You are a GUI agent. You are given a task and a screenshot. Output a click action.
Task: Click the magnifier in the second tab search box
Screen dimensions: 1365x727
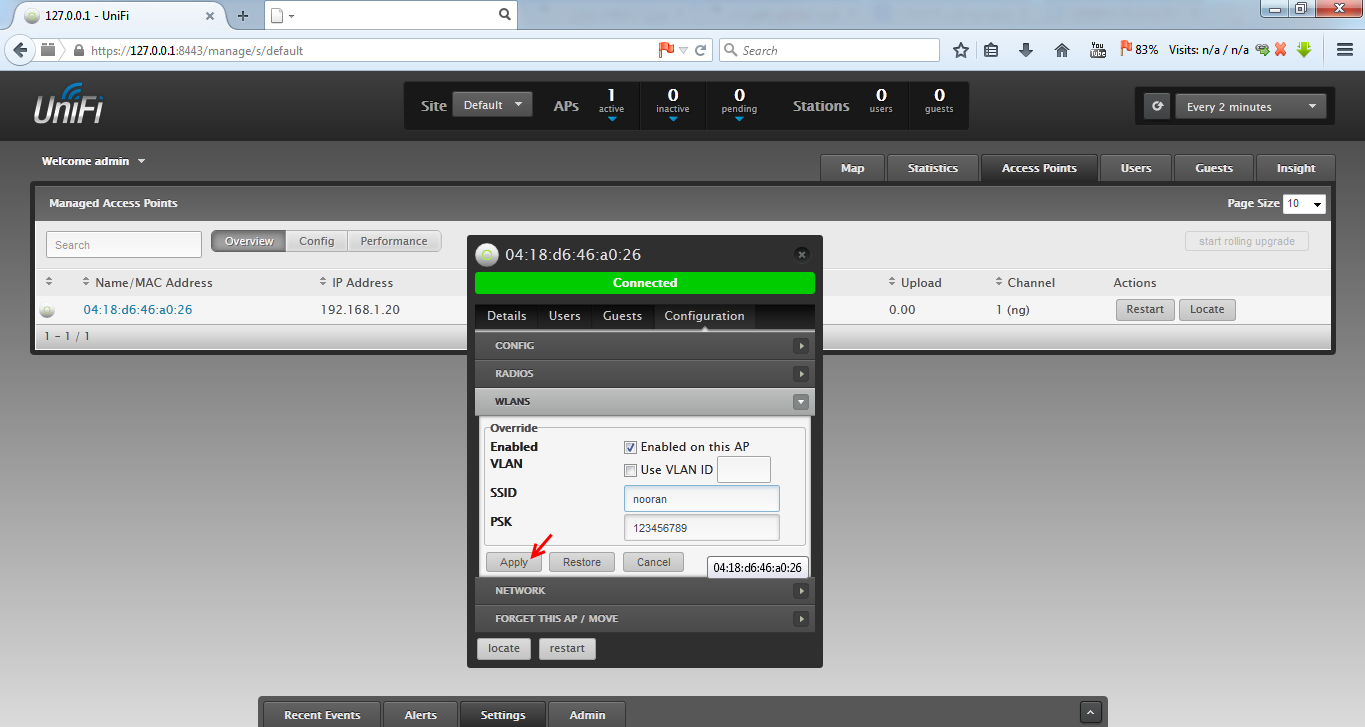(504, 15)
